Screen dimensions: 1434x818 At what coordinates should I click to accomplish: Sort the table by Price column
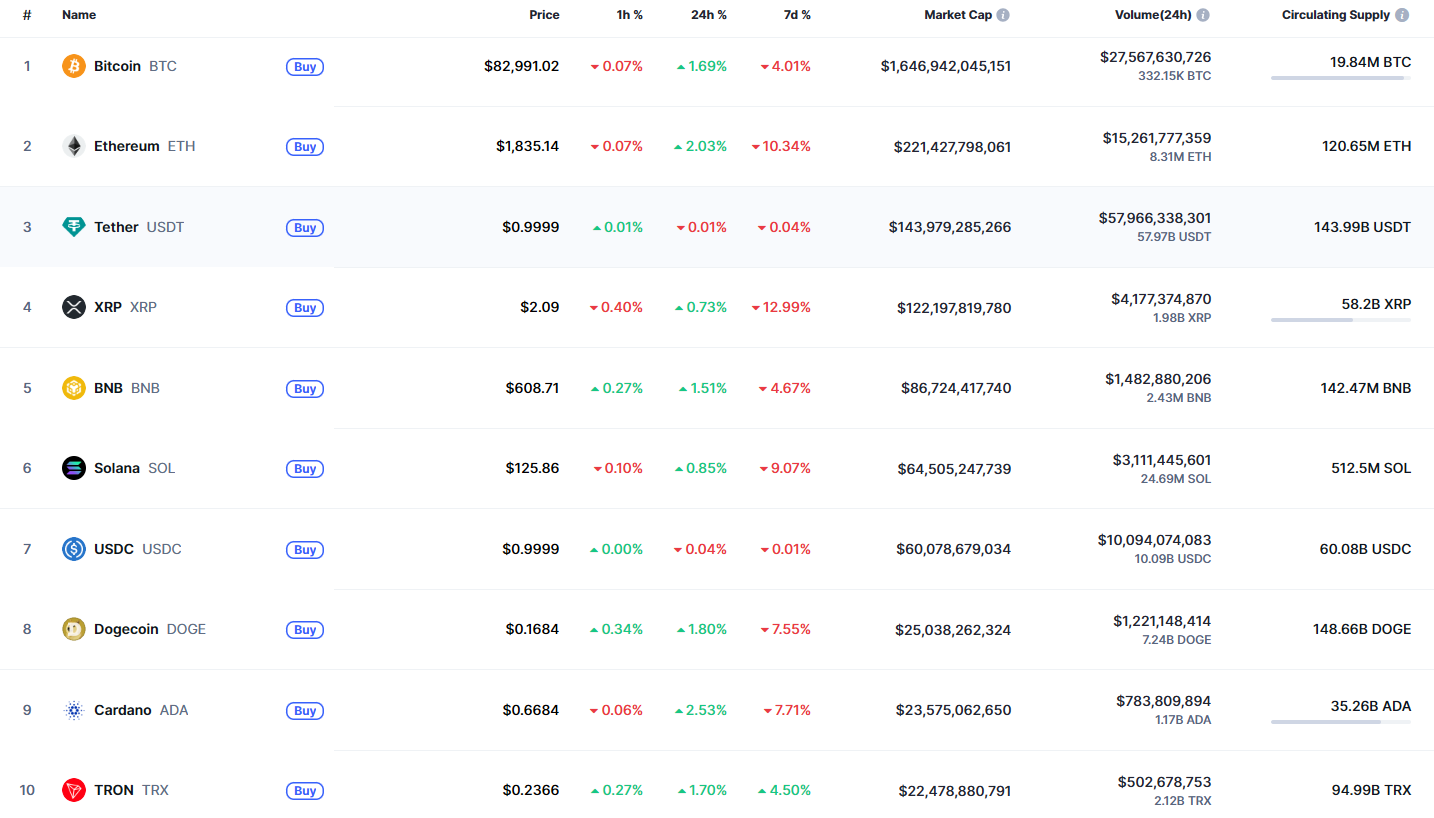tap(545, 15)
